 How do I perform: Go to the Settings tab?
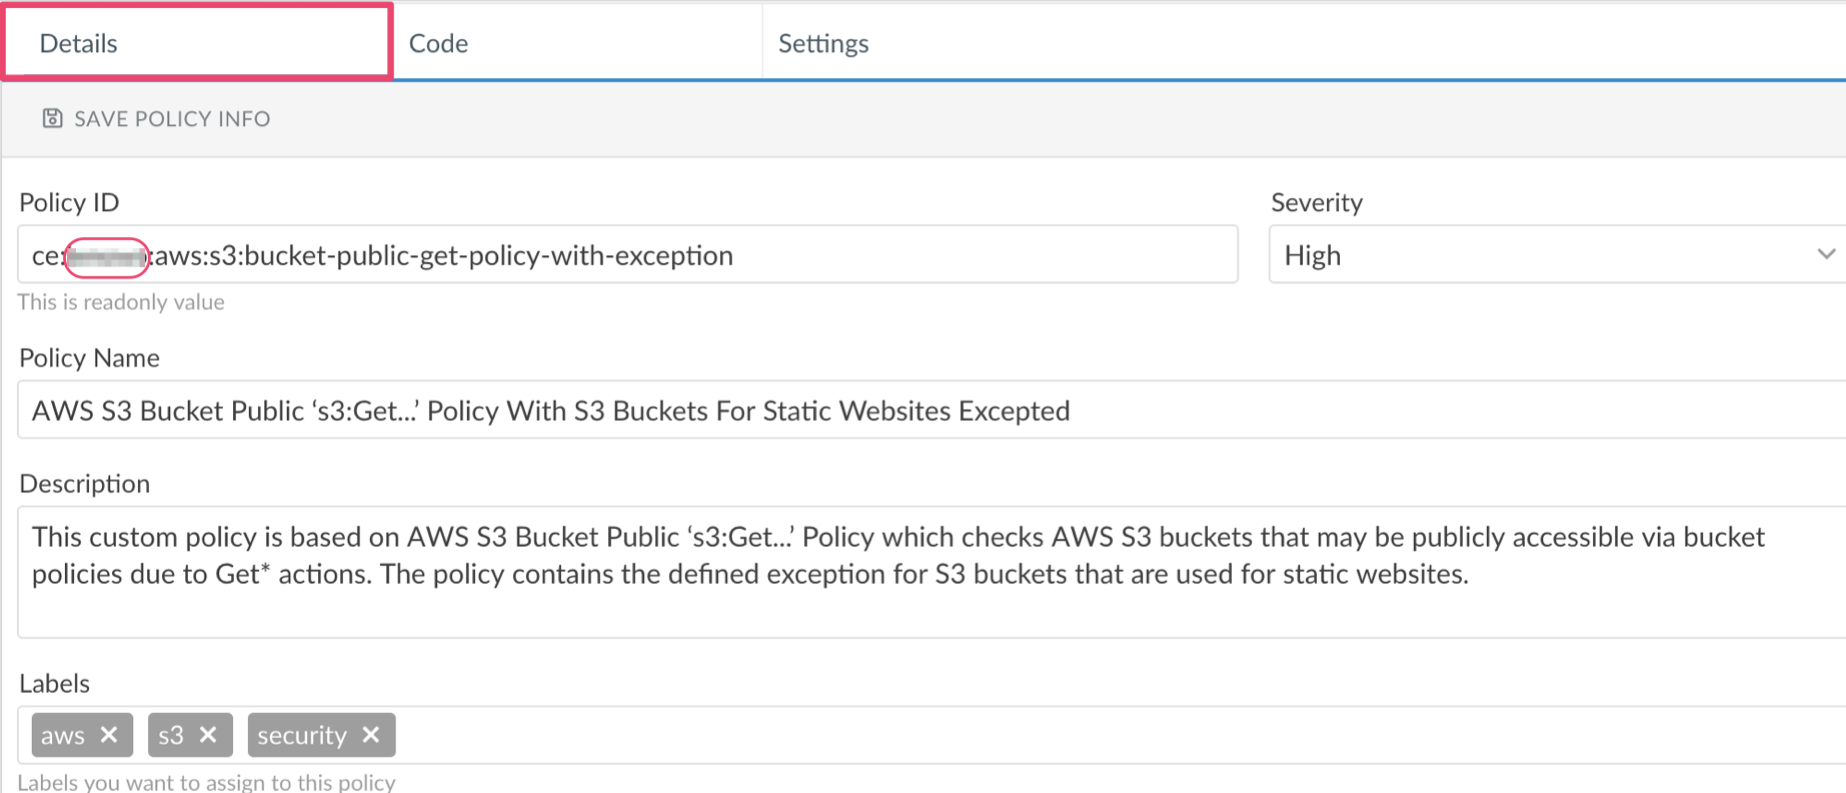click(x=823, y=43)
